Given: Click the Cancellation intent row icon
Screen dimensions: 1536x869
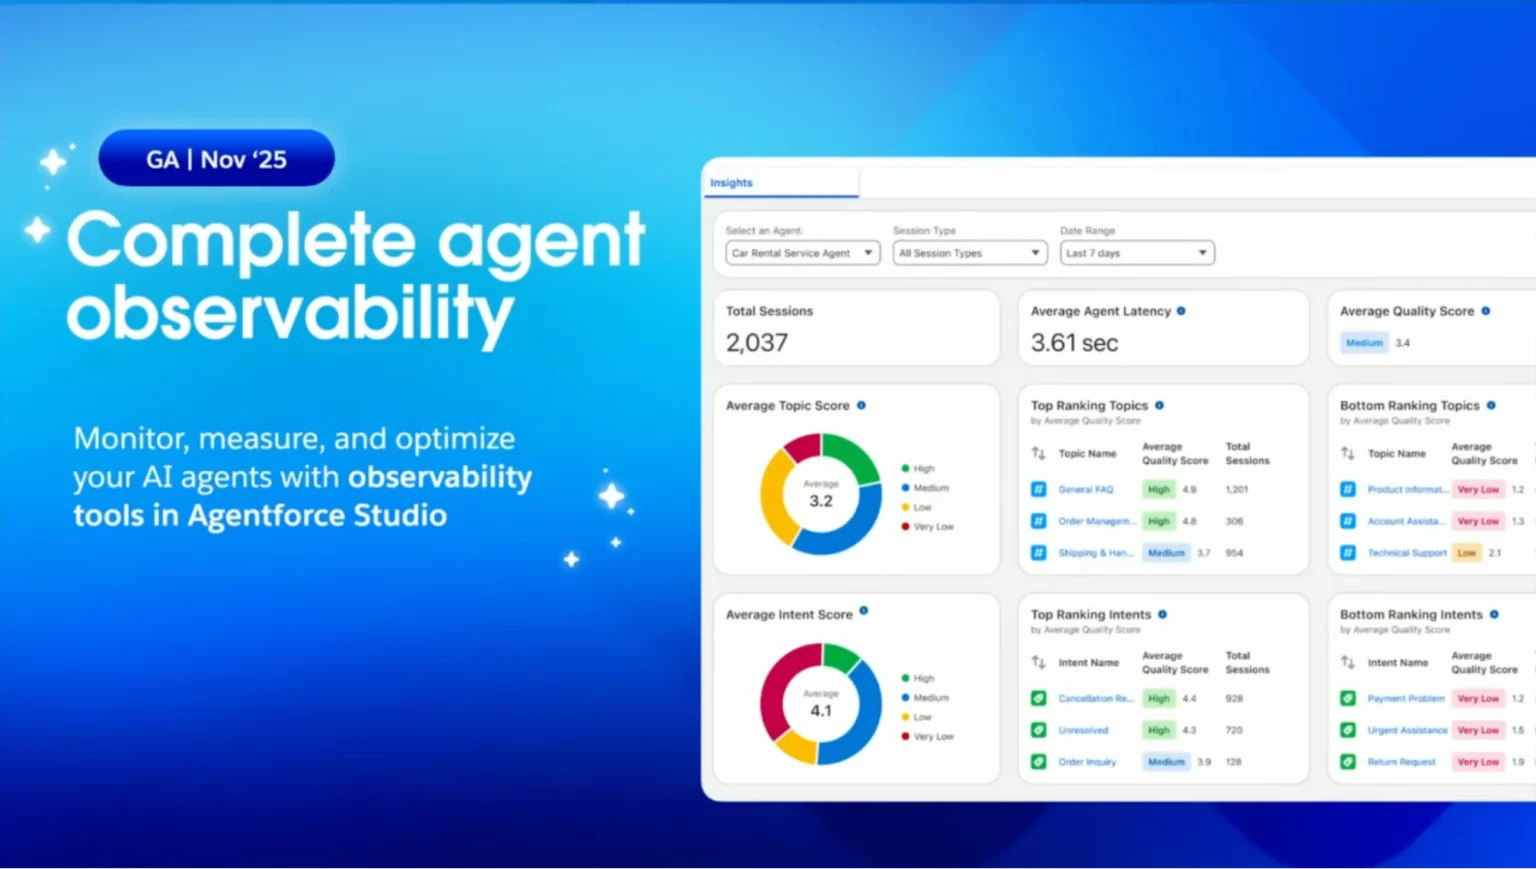Looking at the screenshot, I should (1038, 699).
